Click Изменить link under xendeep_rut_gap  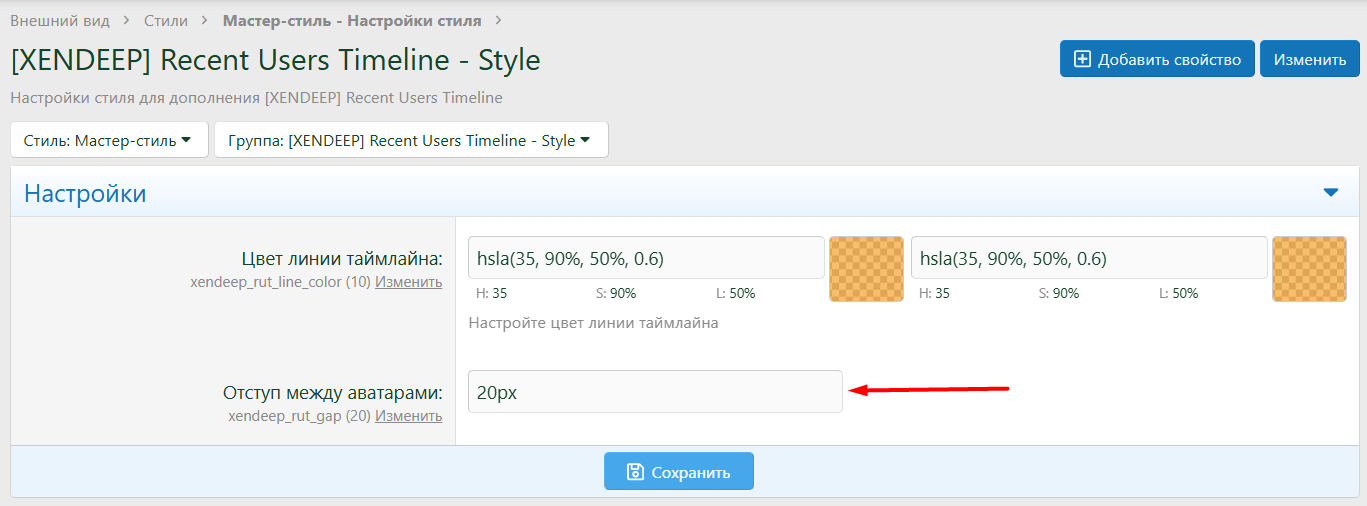(408, 415)
